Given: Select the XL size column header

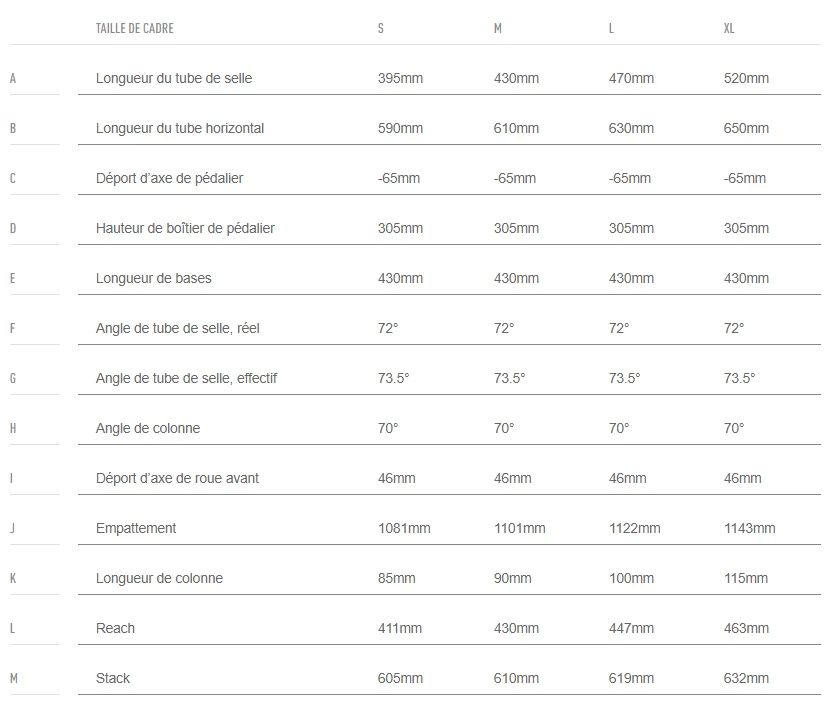Looking at the screenshot, I should pos(729,28).
